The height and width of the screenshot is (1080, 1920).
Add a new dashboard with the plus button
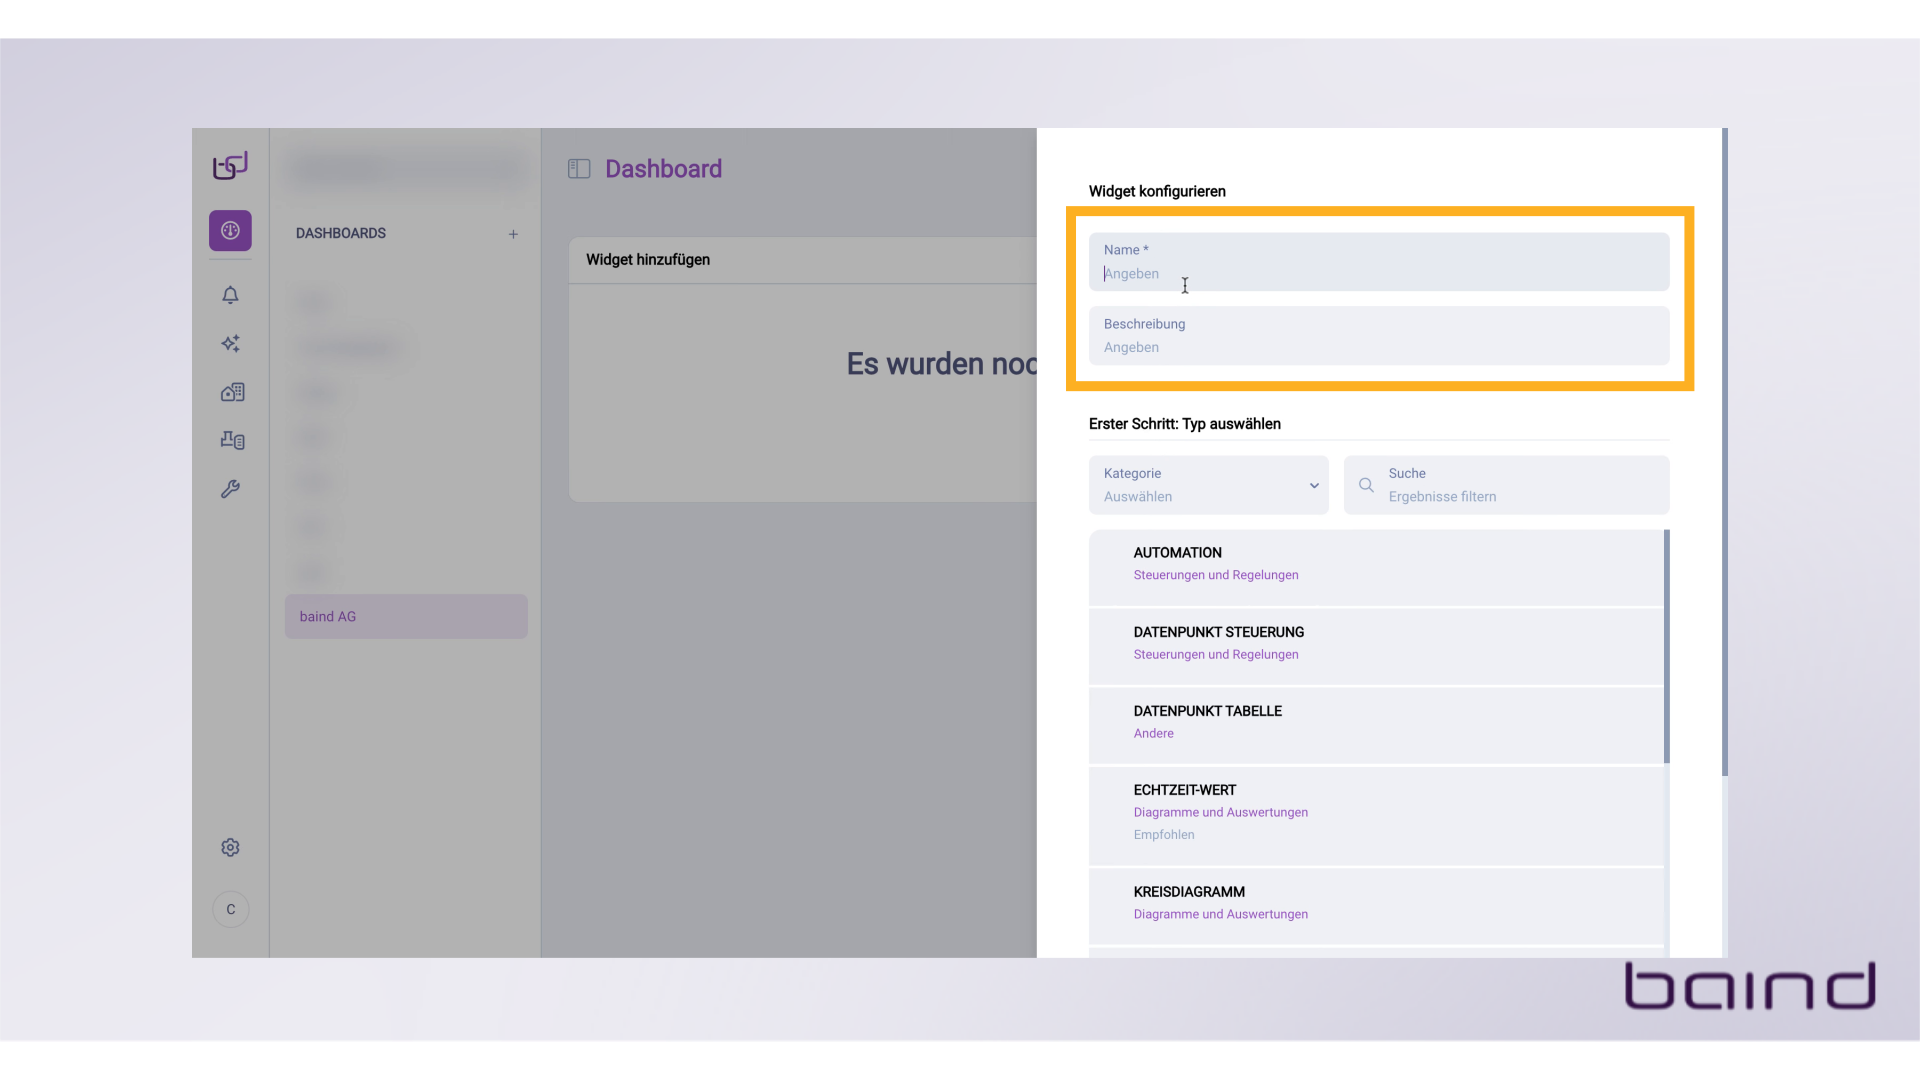click(x=513, y=234)
